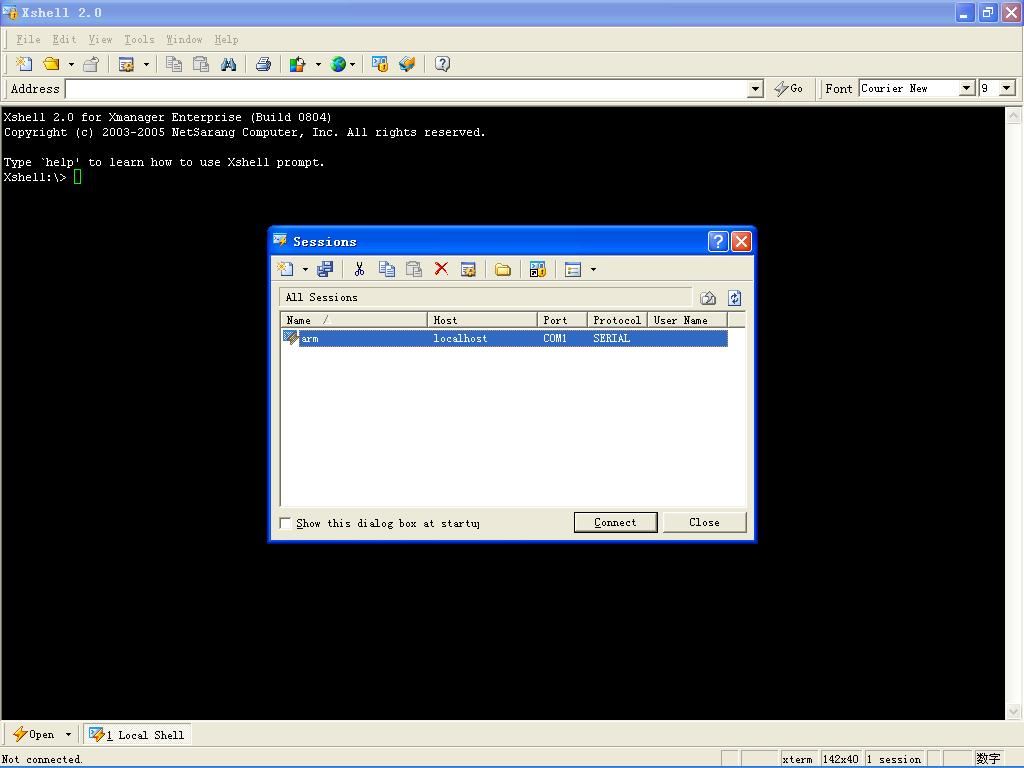Open the File menu
Image resolution: width=1024 pixels, height=768 pixels.
tap(28, 39)
